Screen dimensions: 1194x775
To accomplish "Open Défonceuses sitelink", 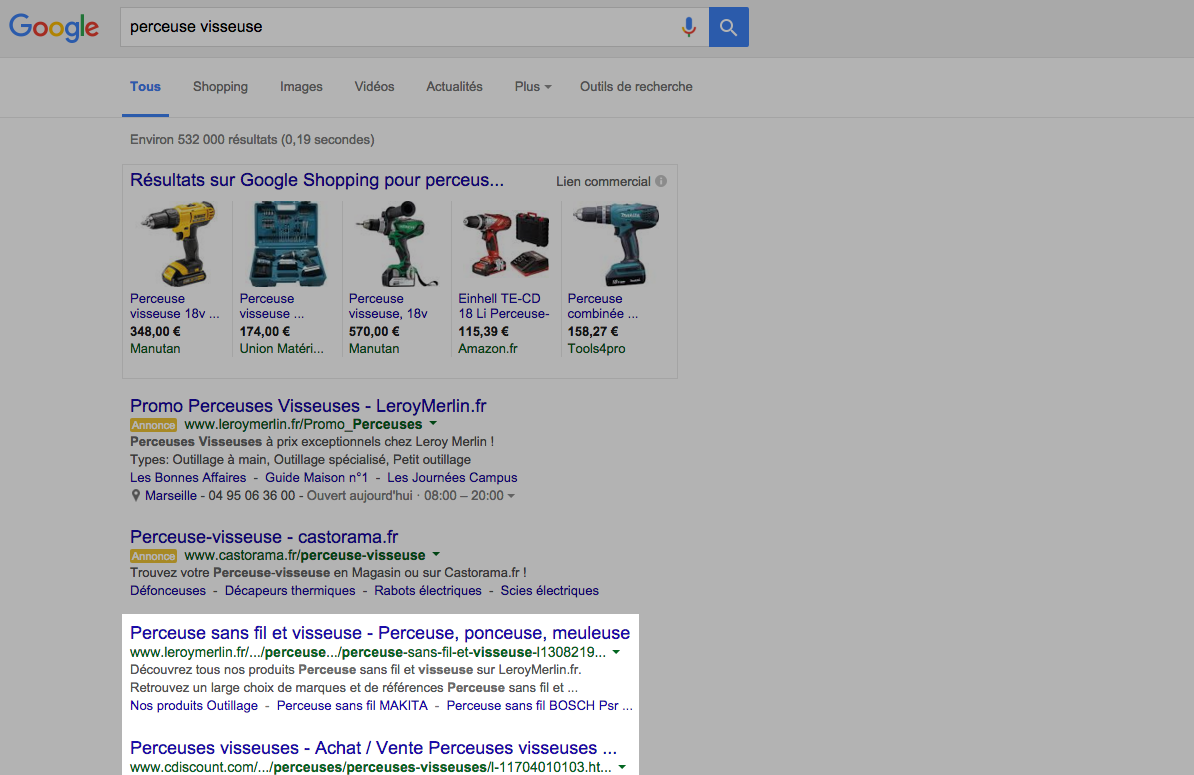I will [168, 591].
